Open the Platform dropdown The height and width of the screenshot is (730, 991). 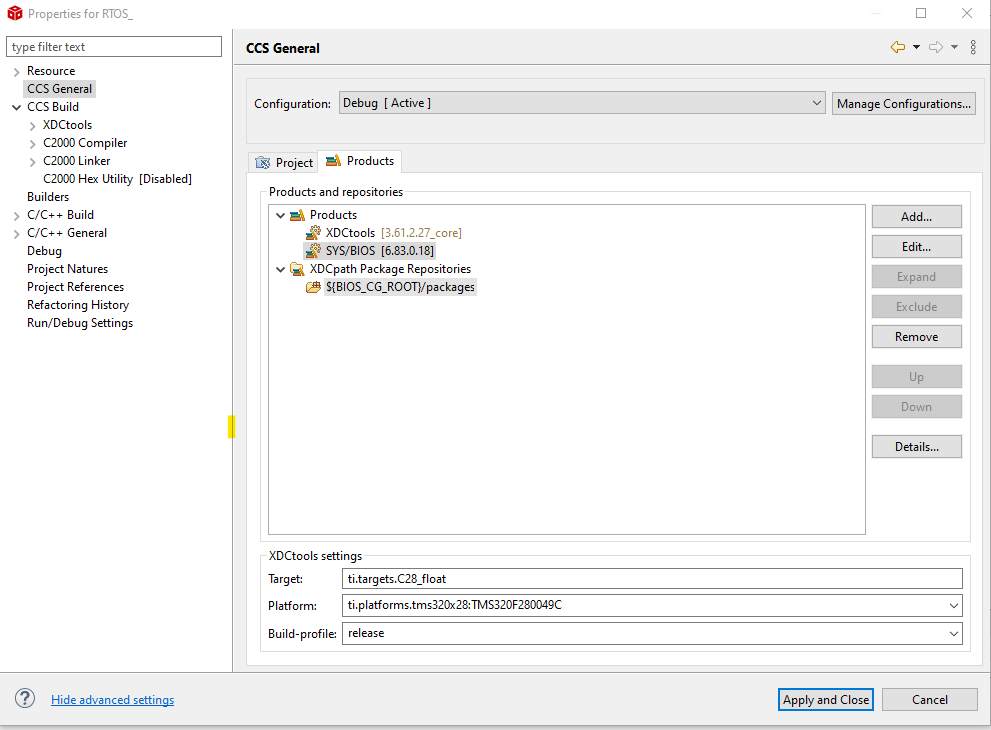coord(949,605)
